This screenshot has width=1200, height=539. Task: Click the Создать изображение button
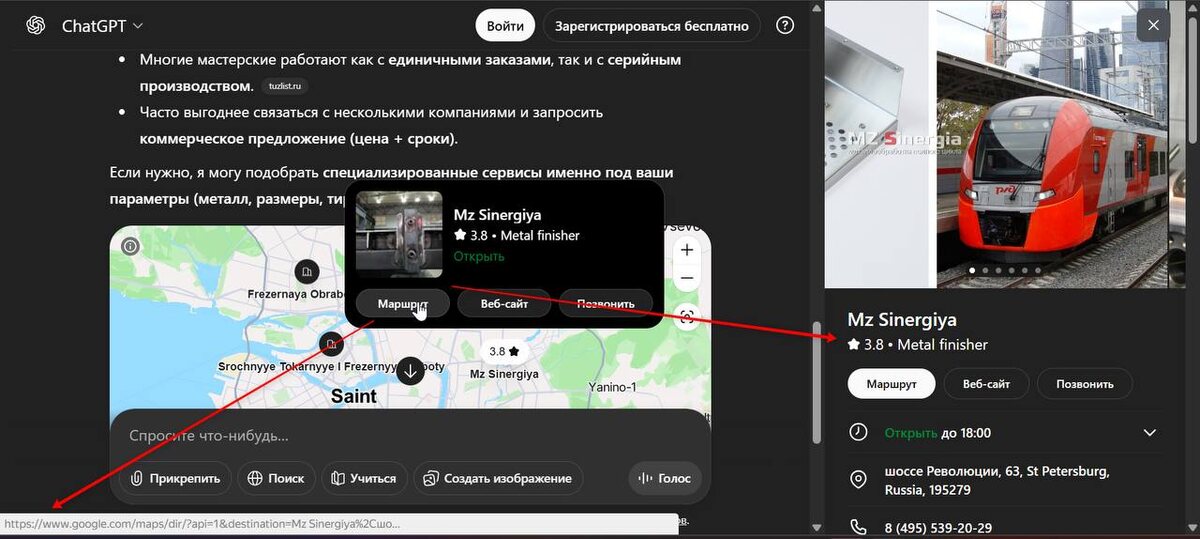(x=499, y=478)
